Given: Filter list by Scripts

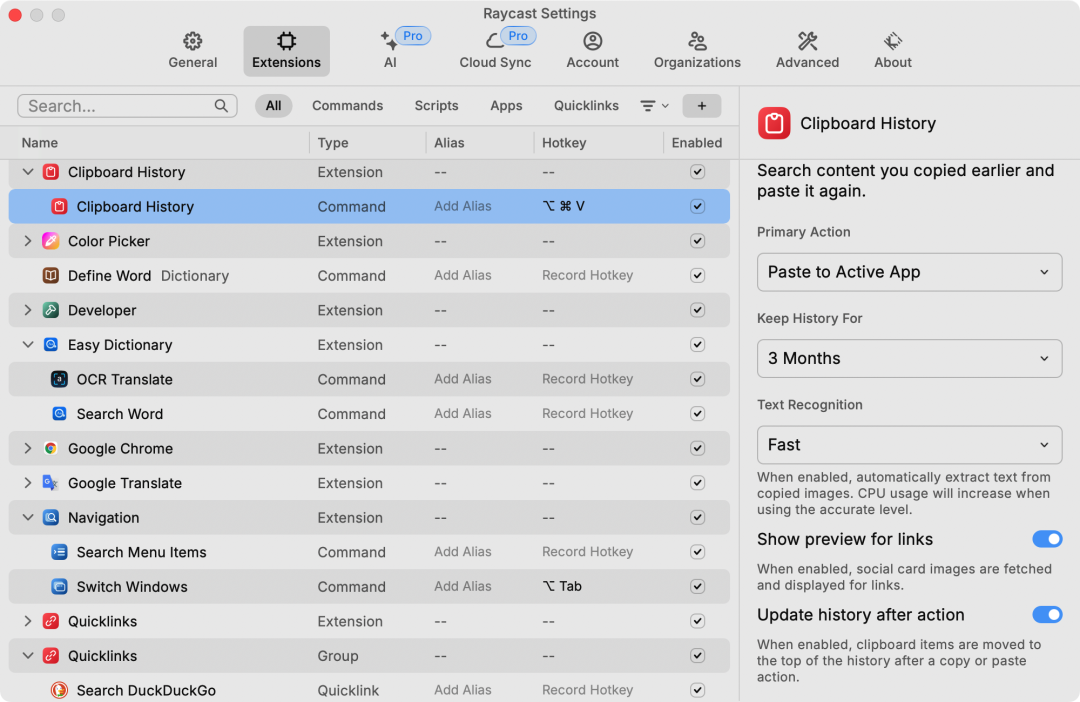Looking at the screenshot, I should point(436,105).
